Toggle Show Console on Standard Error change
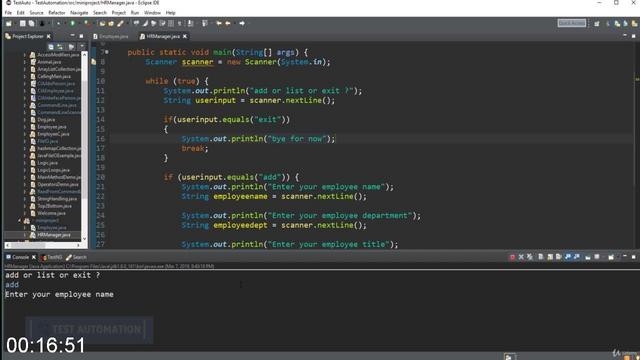Viewport: 640px width, 360px height. click(x=576, y=257)
